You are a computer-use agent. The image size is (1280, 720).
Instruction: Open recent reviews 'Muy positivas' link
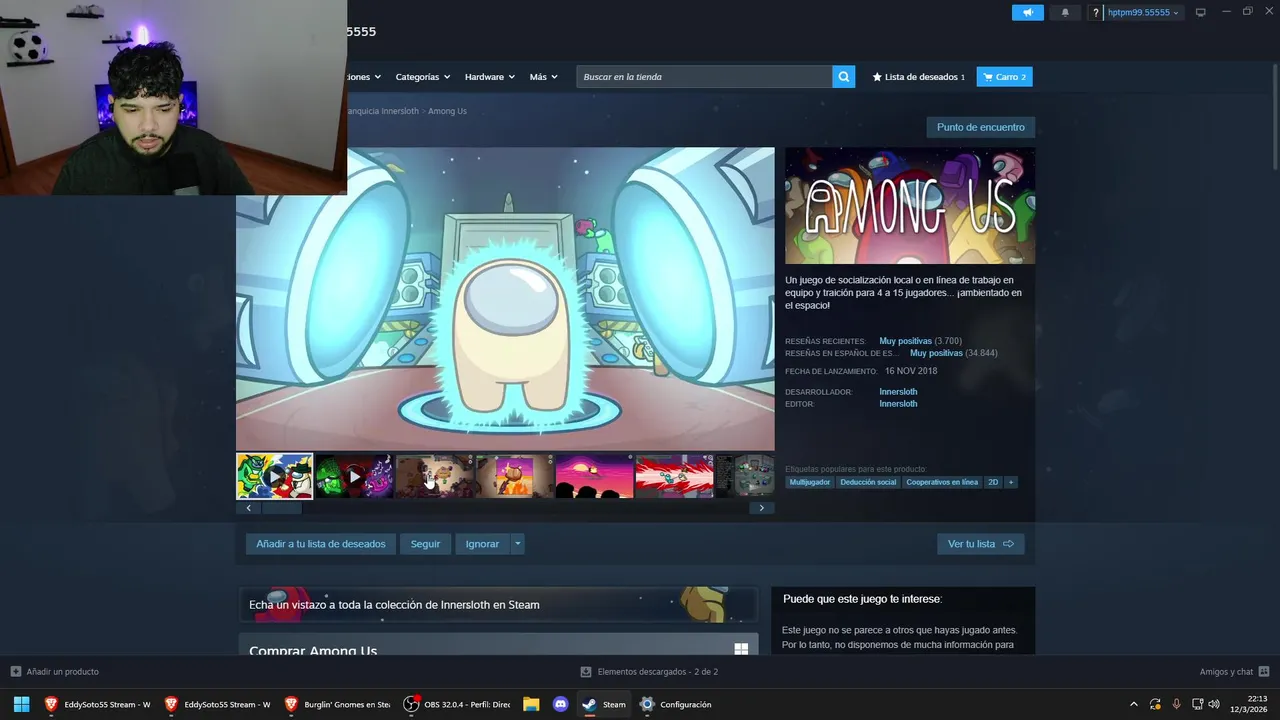coord(905,341)
